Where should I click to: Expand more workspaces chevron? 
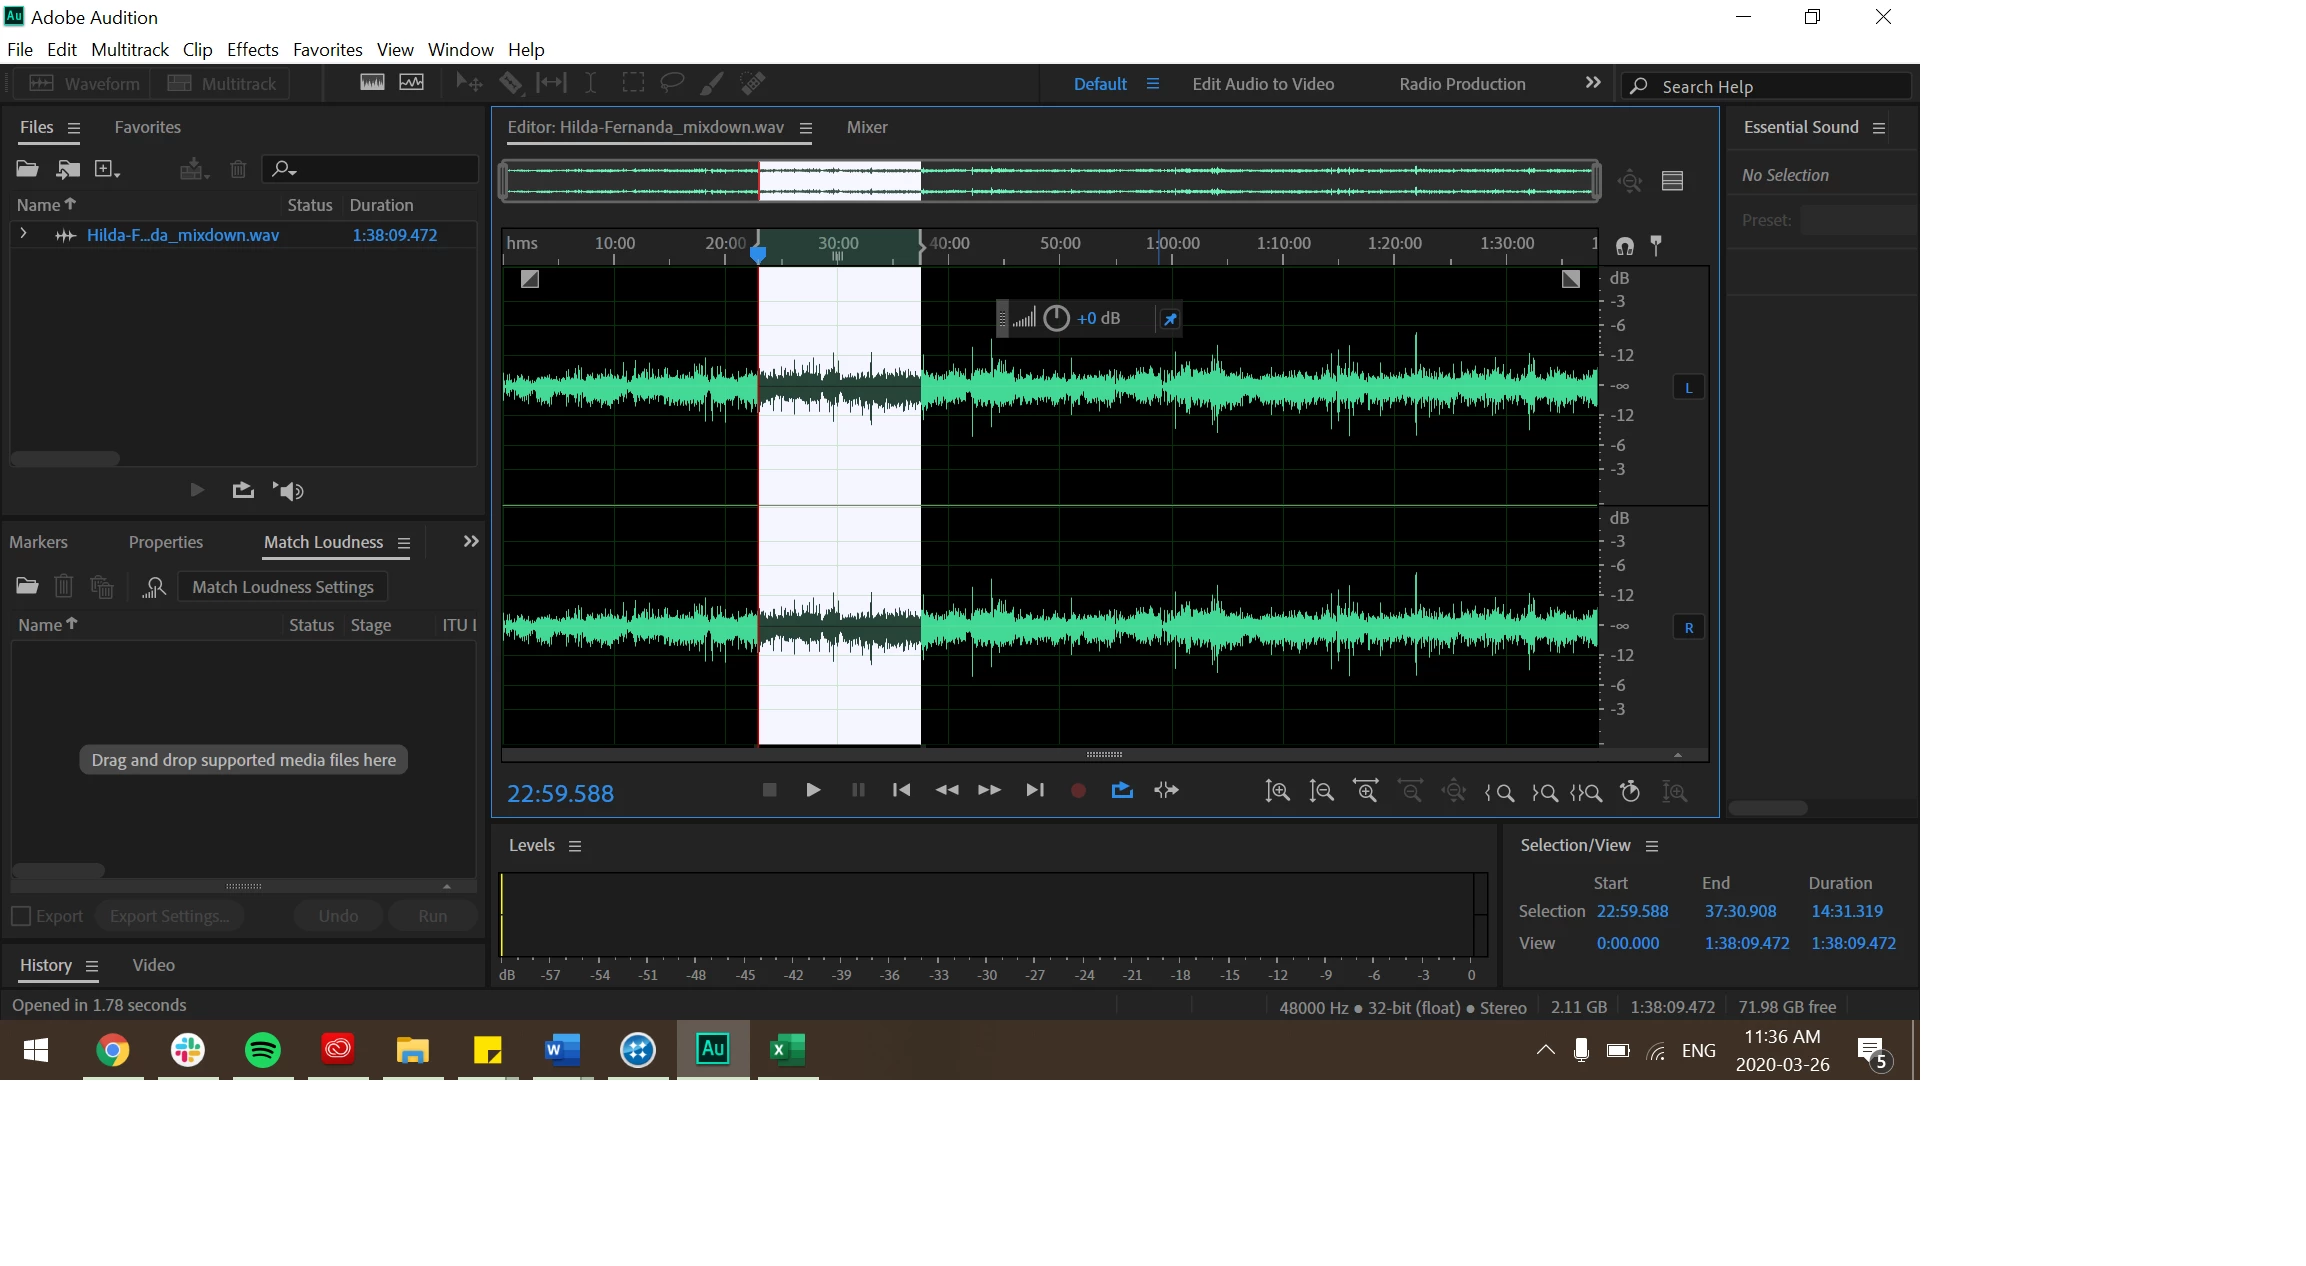tap(1593, 83)
